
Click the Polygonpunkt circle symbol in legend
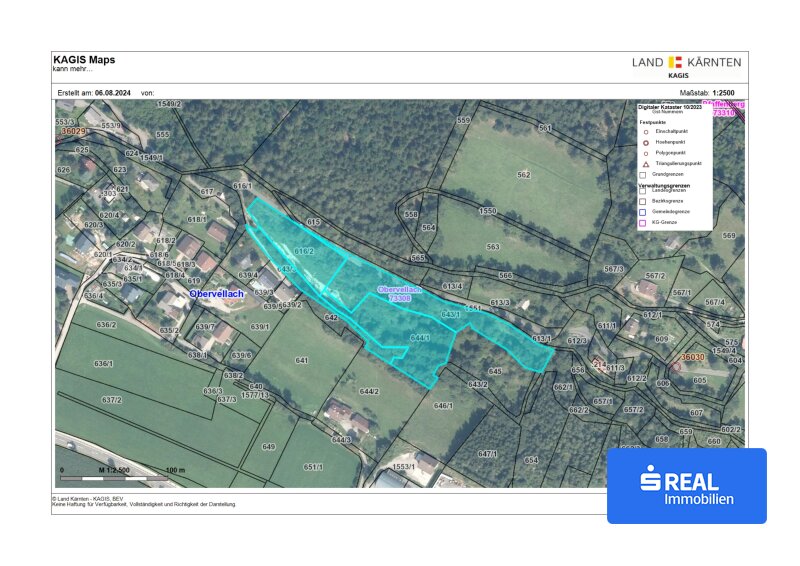645,152
